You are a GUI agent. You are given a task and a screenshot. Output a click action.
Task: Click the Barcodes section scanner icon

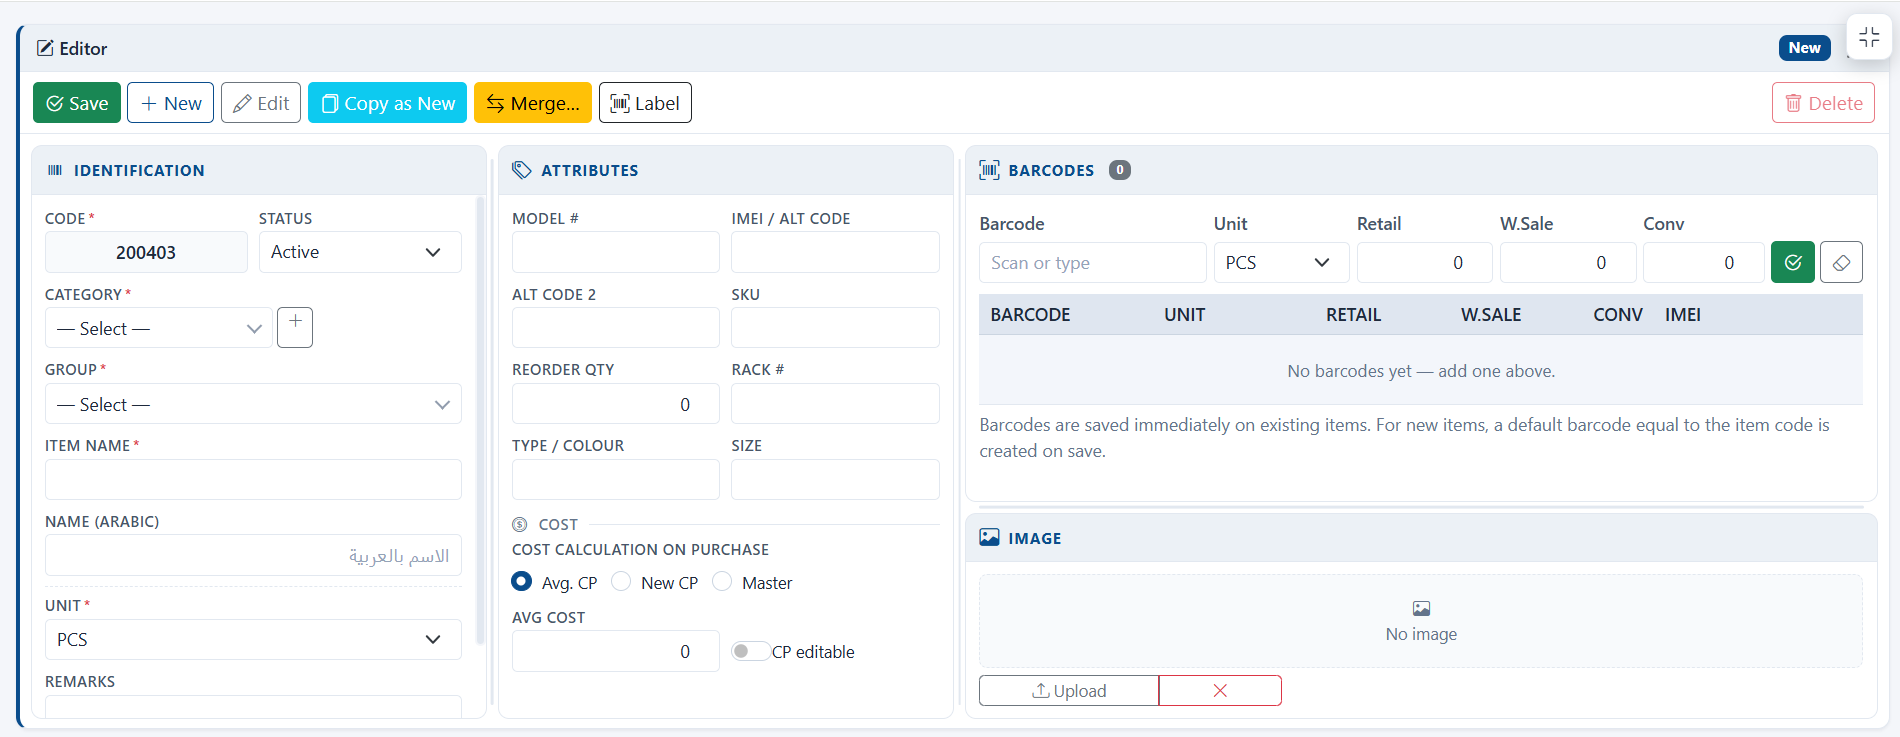pyautogui.click(x=989, y=170)
